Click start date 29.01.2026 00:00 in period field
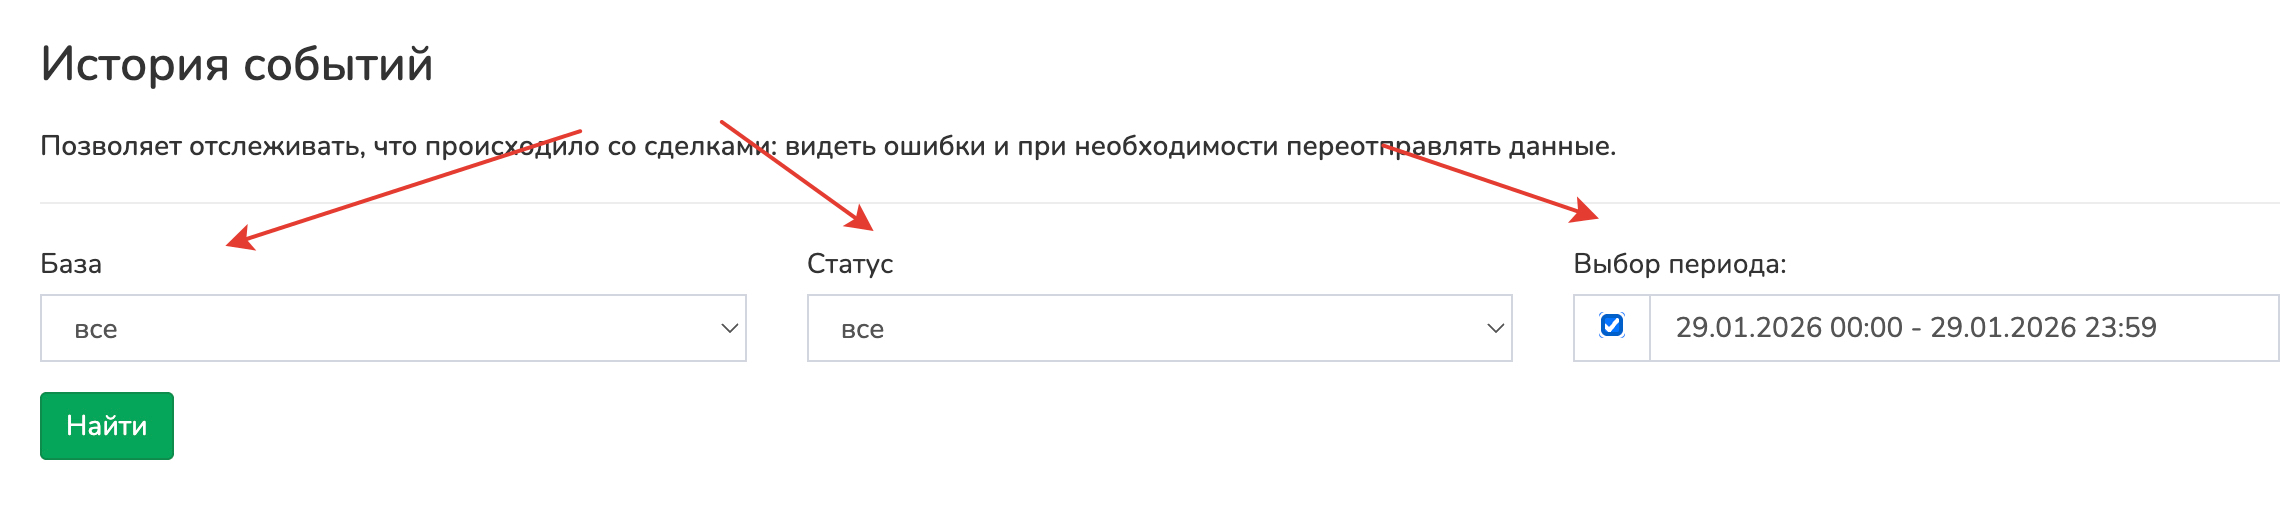2292x526 pixels. pyautogui.click(x=1788, y=328)
